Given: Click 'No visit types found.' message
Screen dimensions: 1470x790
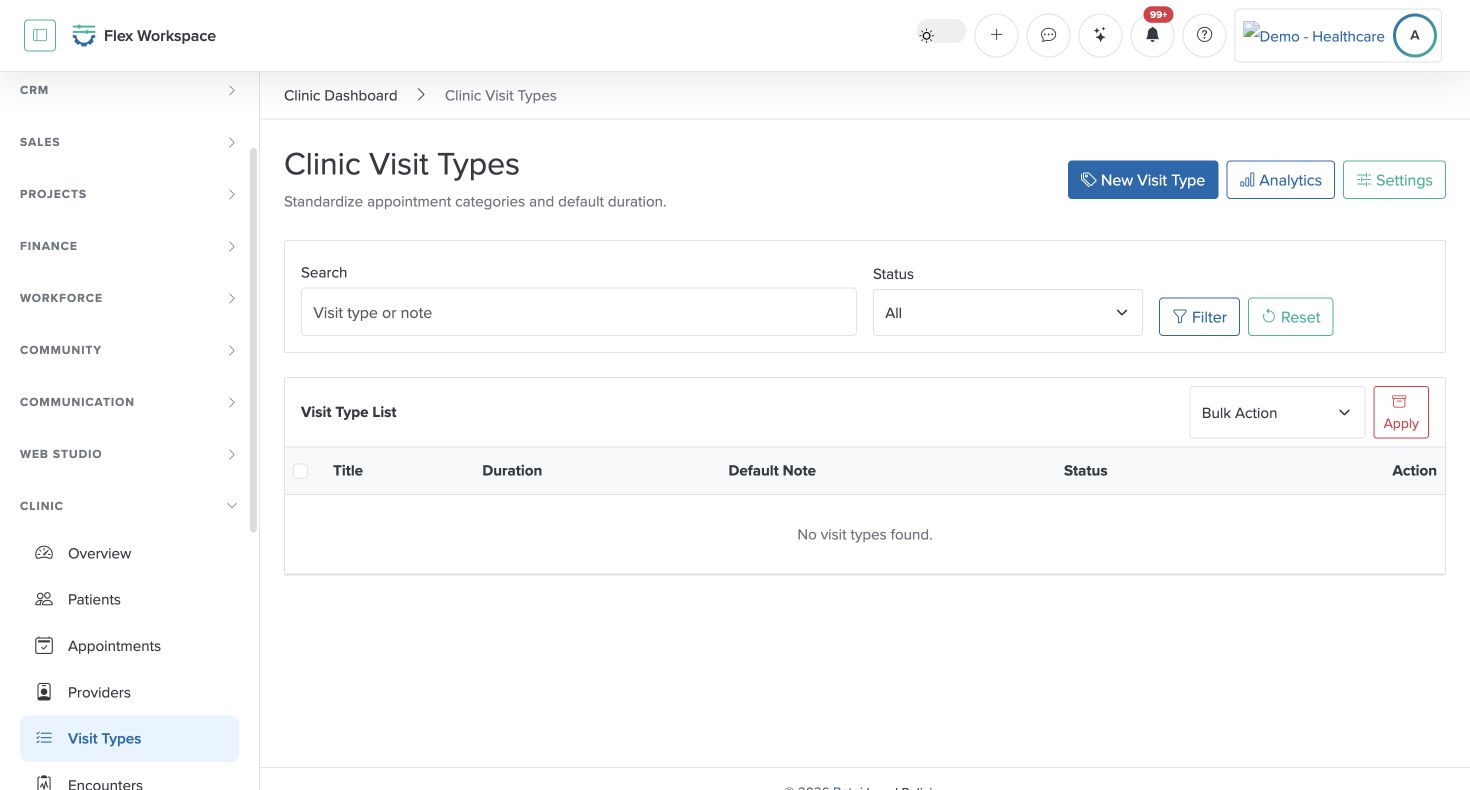Looking at the screenshot, I should [x=864, y=534].
